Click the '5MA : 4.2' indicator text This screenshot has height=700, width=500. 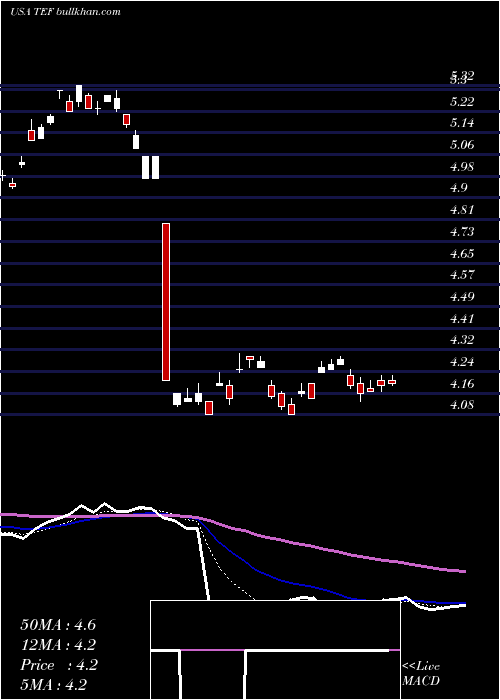[53, 685]
